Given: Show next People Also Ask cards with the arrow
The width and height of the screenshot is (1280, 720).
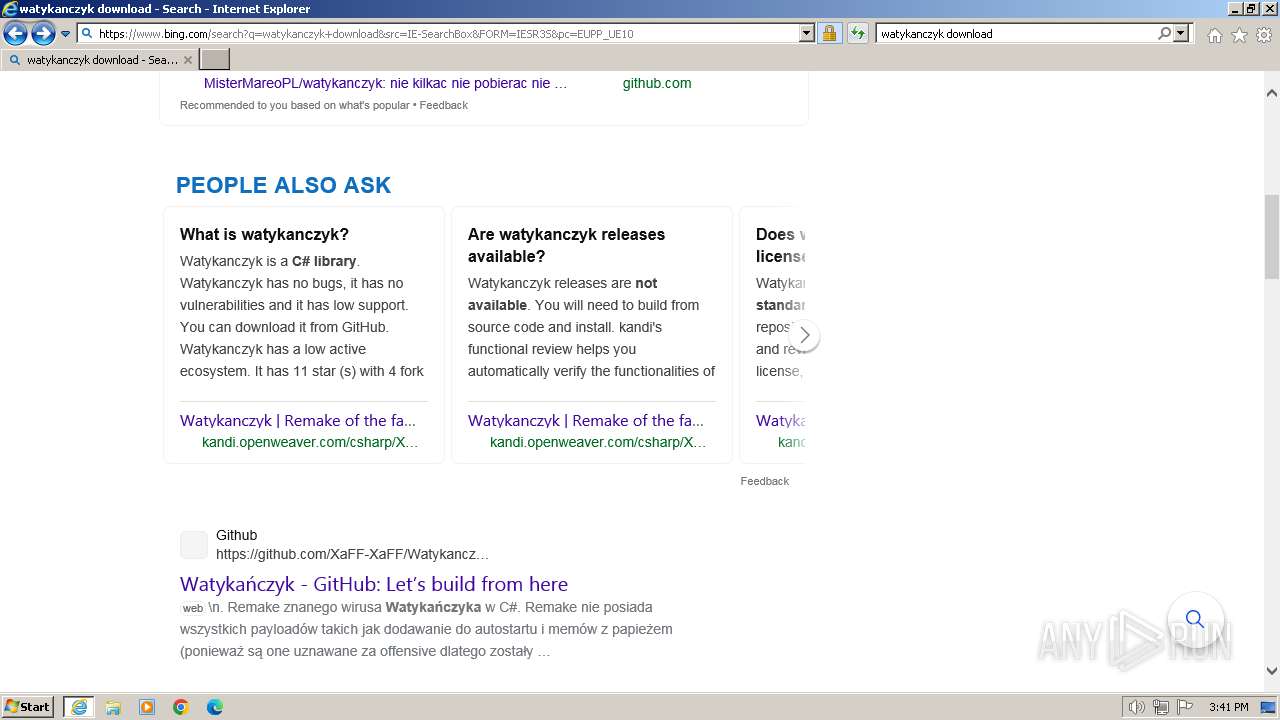Looking at the screenshot, I should coord(804,335).
